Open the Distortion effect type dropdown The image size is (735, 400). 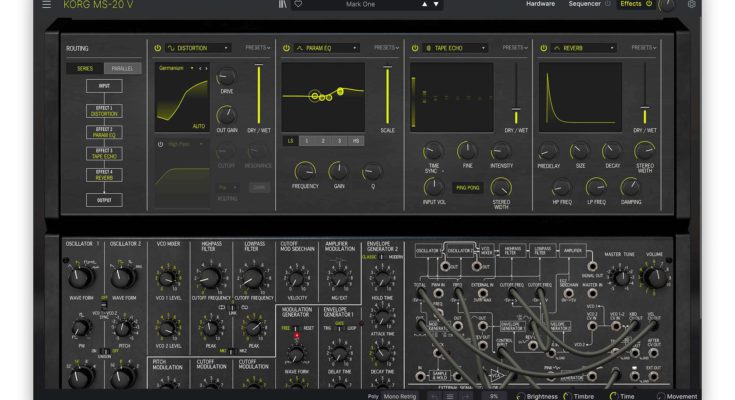coord(198,48)
